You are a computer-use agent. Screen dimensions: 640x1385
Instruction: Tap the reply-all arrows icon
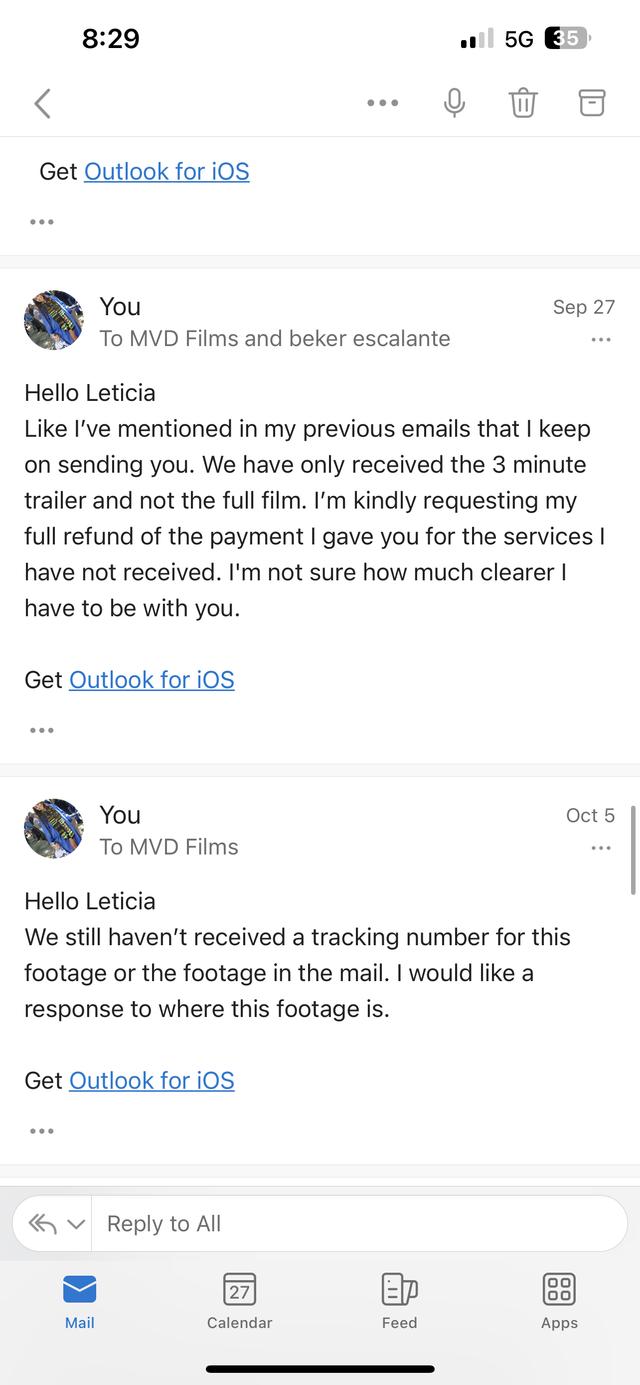tap(42, 1223)
